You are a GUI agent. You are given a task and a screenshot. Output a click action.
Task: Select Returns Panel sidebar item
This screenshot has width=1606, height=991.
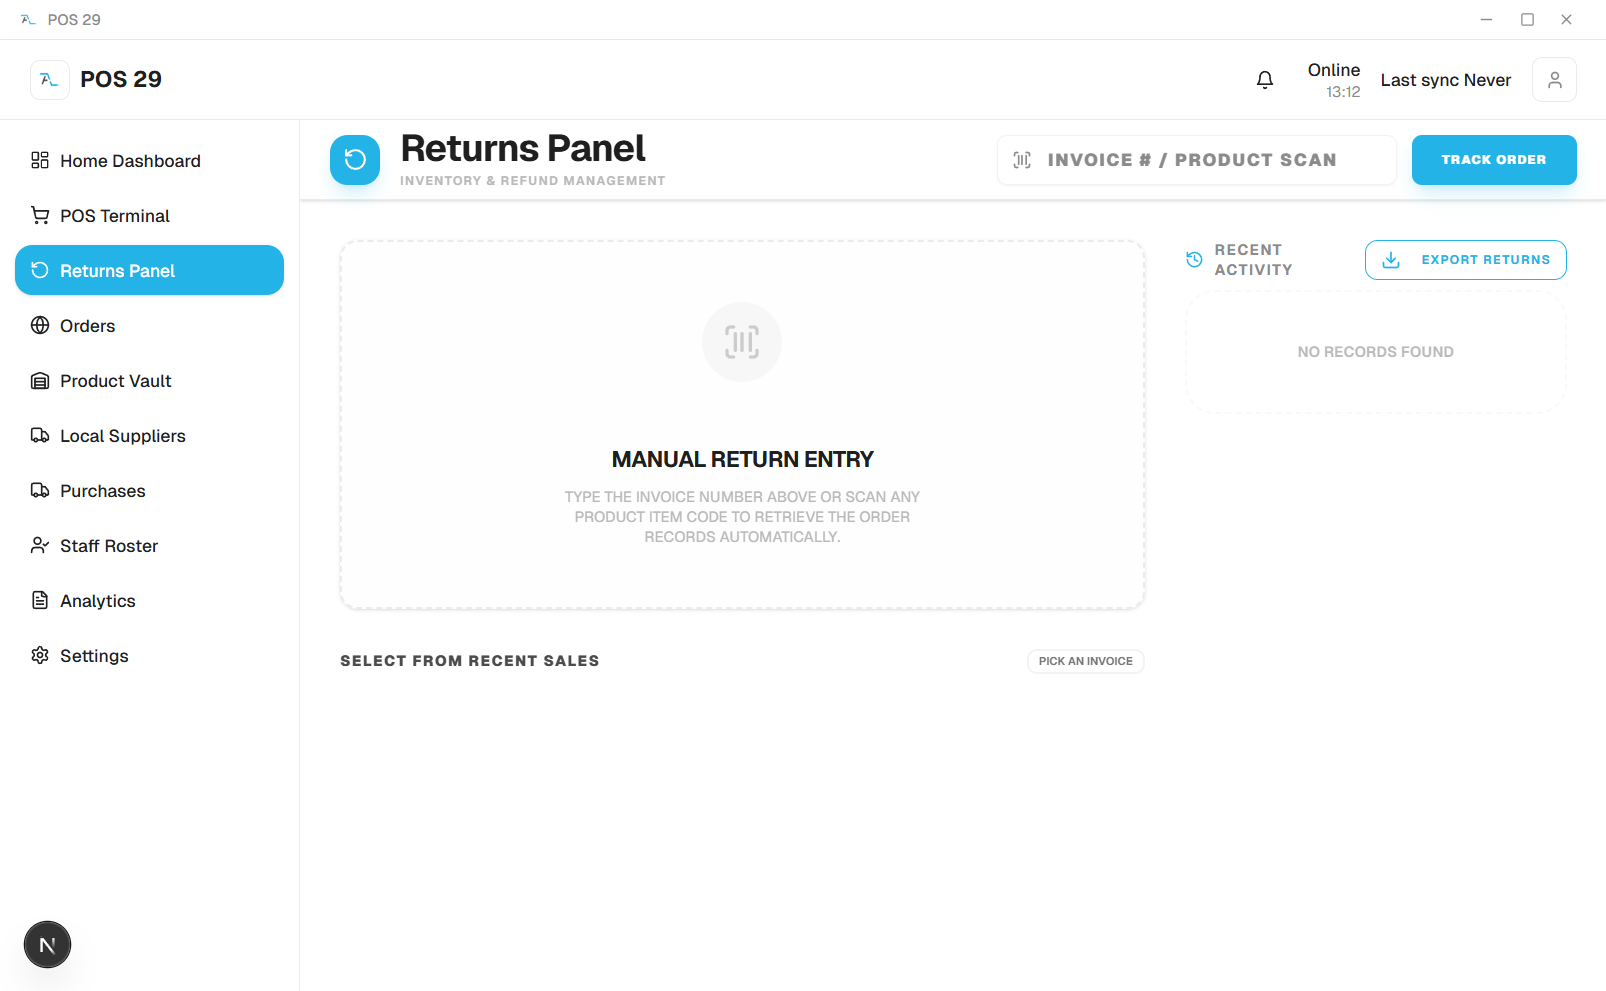click(149, 270)
